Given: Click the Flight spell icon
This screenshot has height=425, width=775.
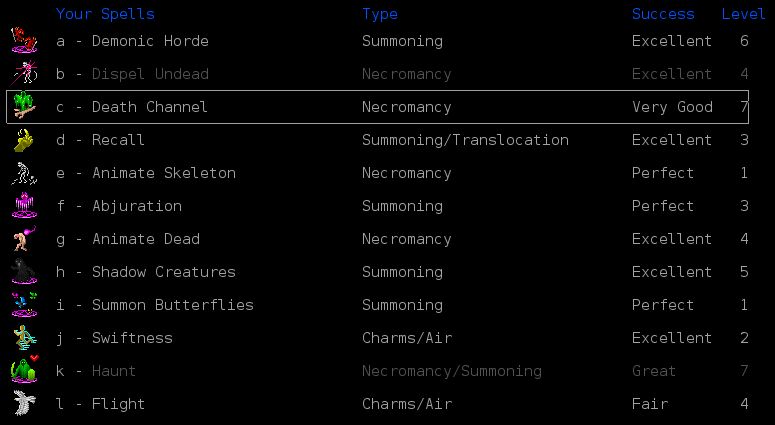Looking at the screenshot, I should click(x=22, y=404).
